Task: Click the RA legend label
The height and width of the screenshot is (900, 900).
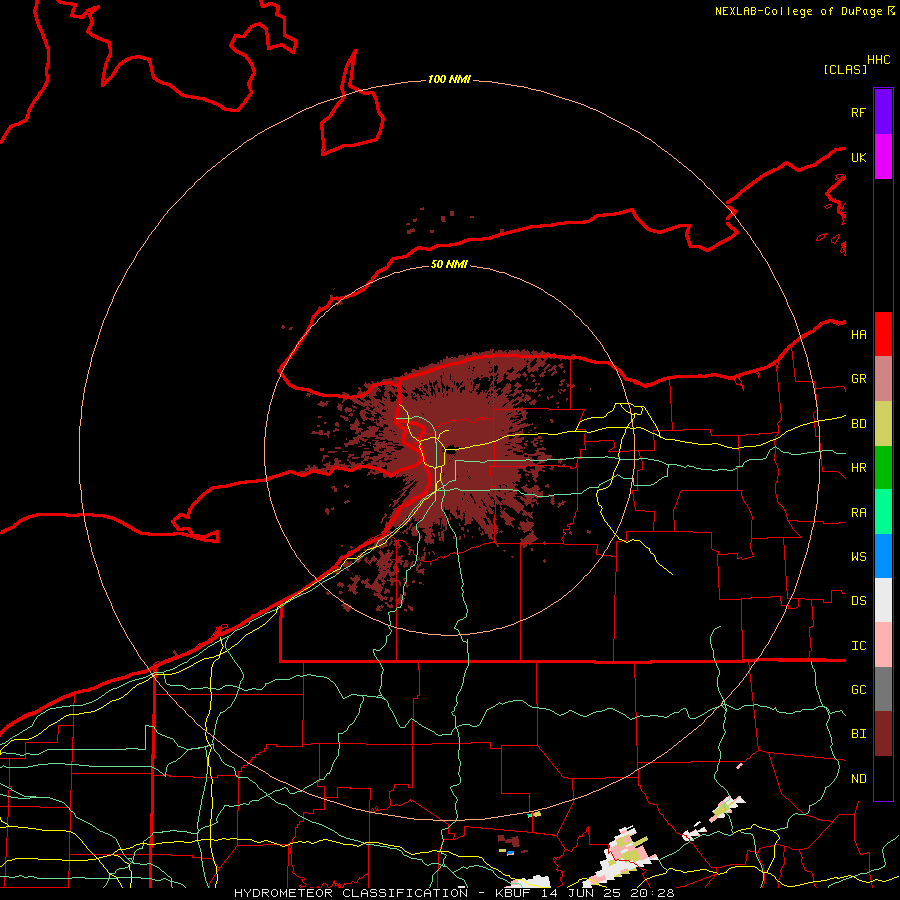Action: (x=858, y=513)
